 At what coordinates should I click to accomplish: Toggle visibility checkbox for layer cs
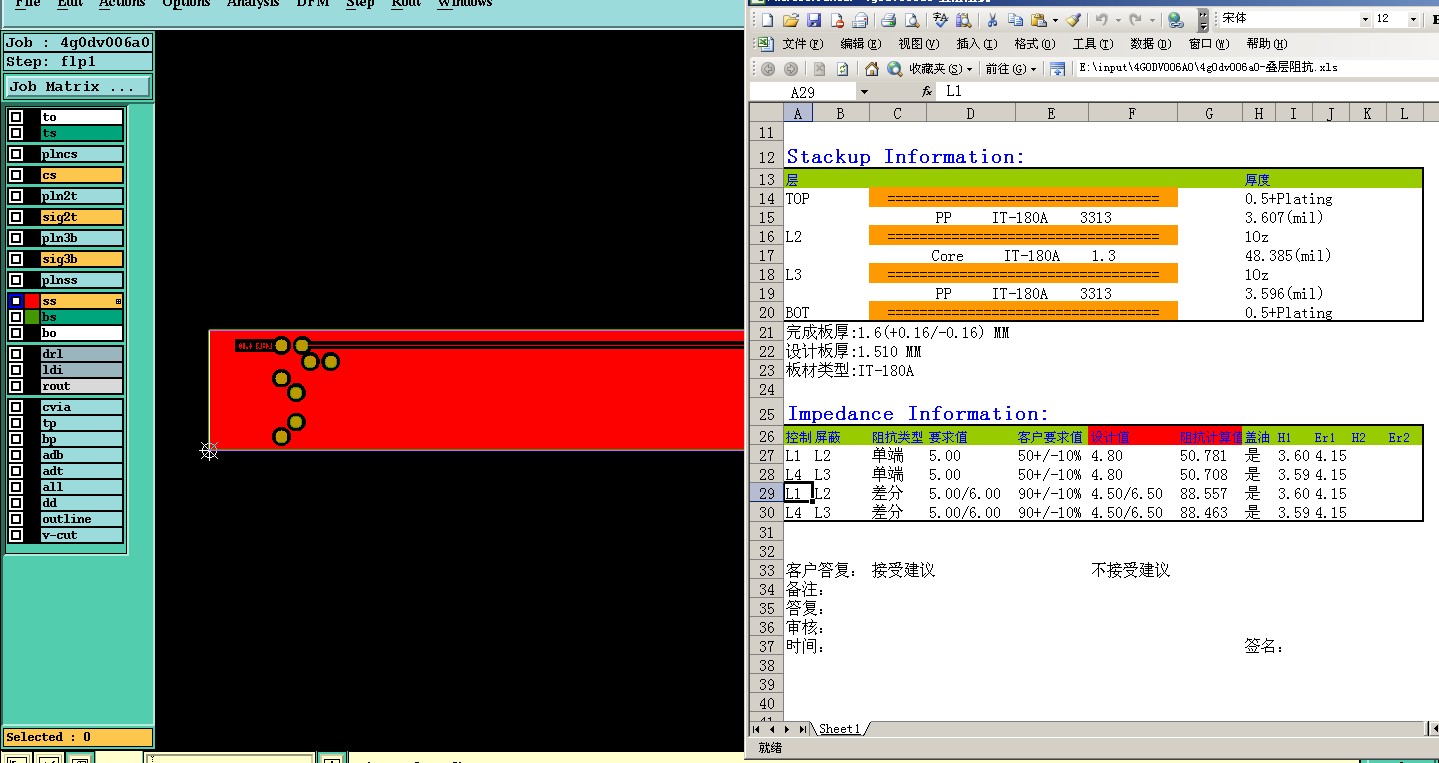point(16,175)
